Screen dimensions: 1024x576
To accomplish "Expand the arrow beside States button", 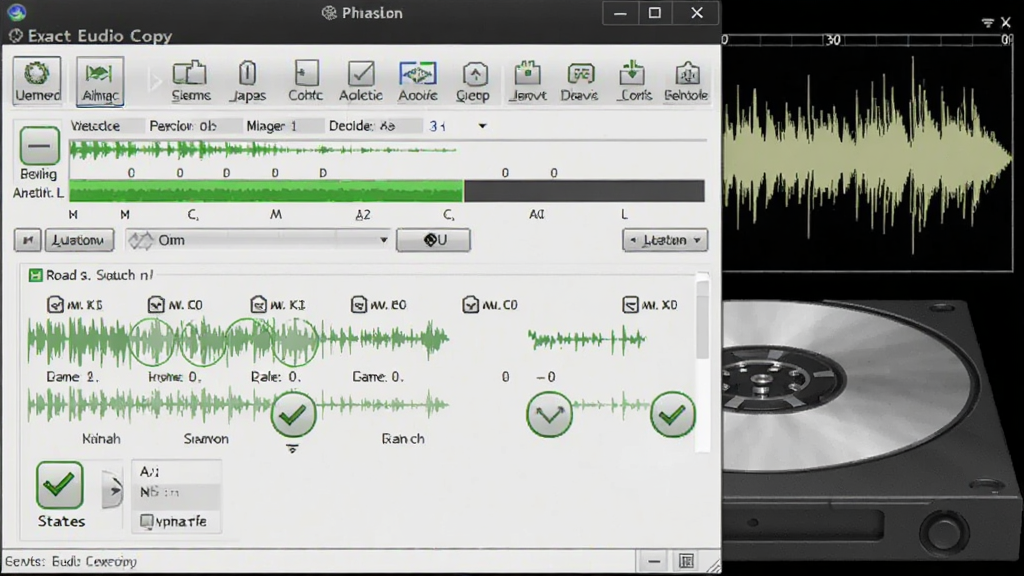I will pyautogui.click(x=112, y=489).
